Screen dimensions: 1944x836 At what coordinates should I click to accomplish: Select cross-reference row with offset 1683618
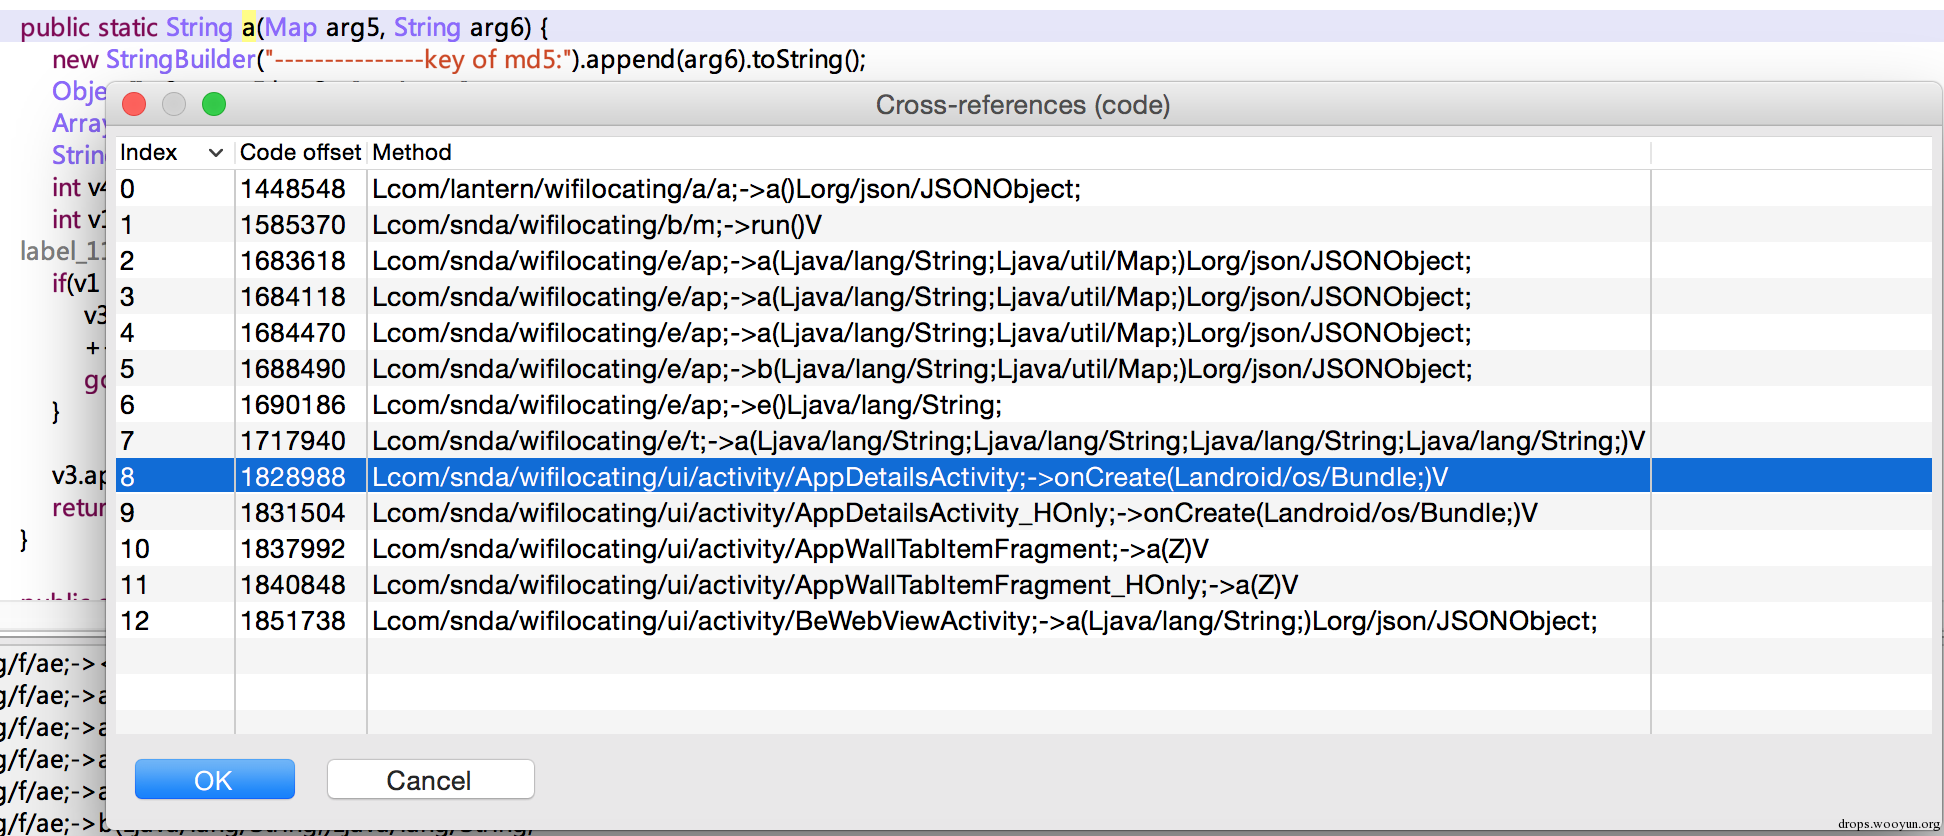tap(1023, 261)
